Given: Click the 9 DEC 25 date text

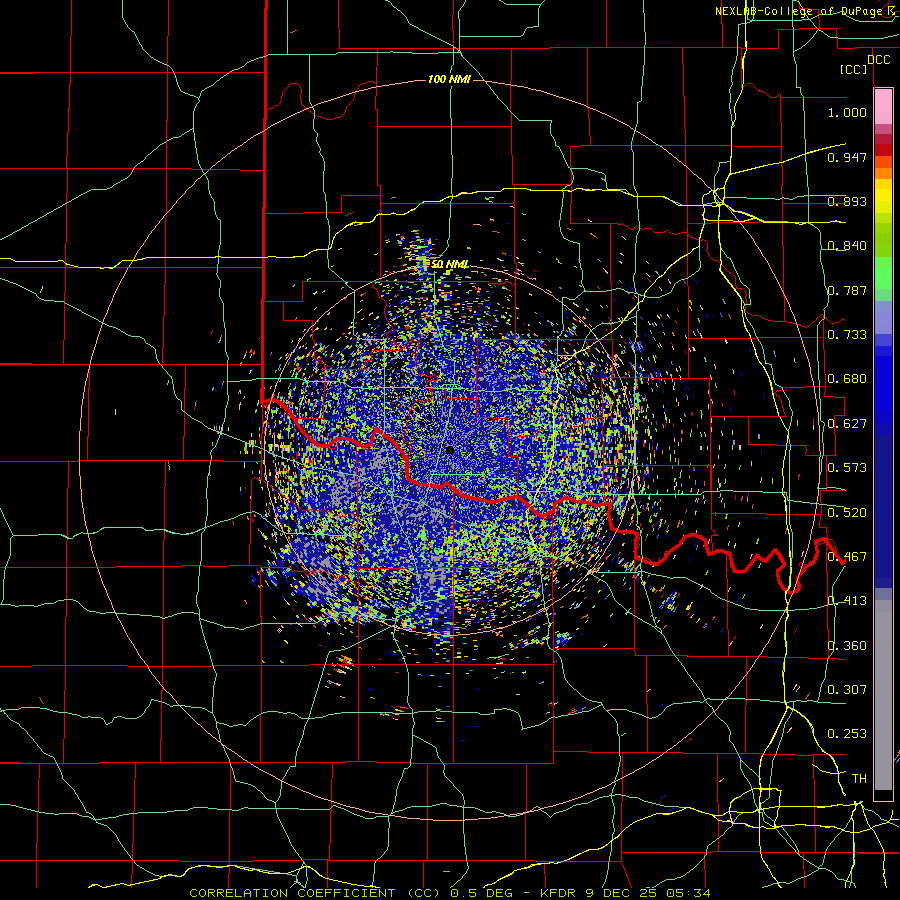Looking at the screenshot, I should pyautogui.click(x=623, y=893).
